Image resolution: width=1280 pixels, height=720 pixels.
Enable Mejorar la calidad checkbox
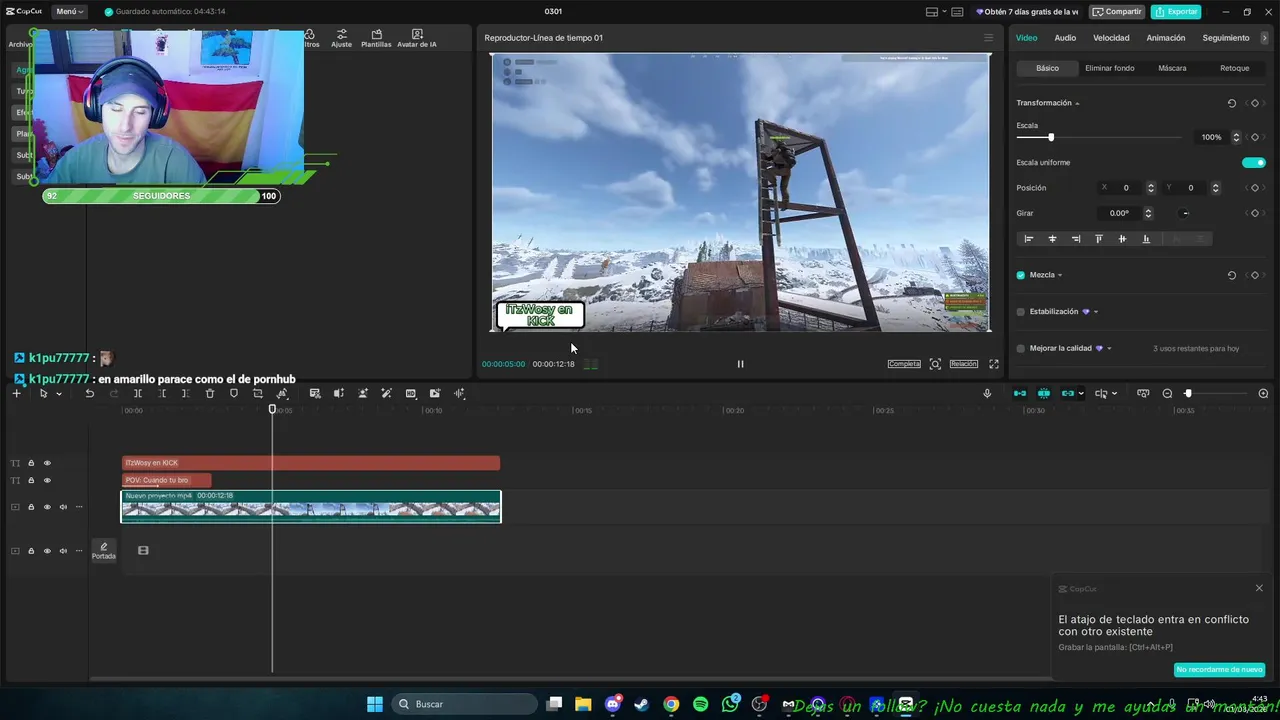tap(1021, 349)
